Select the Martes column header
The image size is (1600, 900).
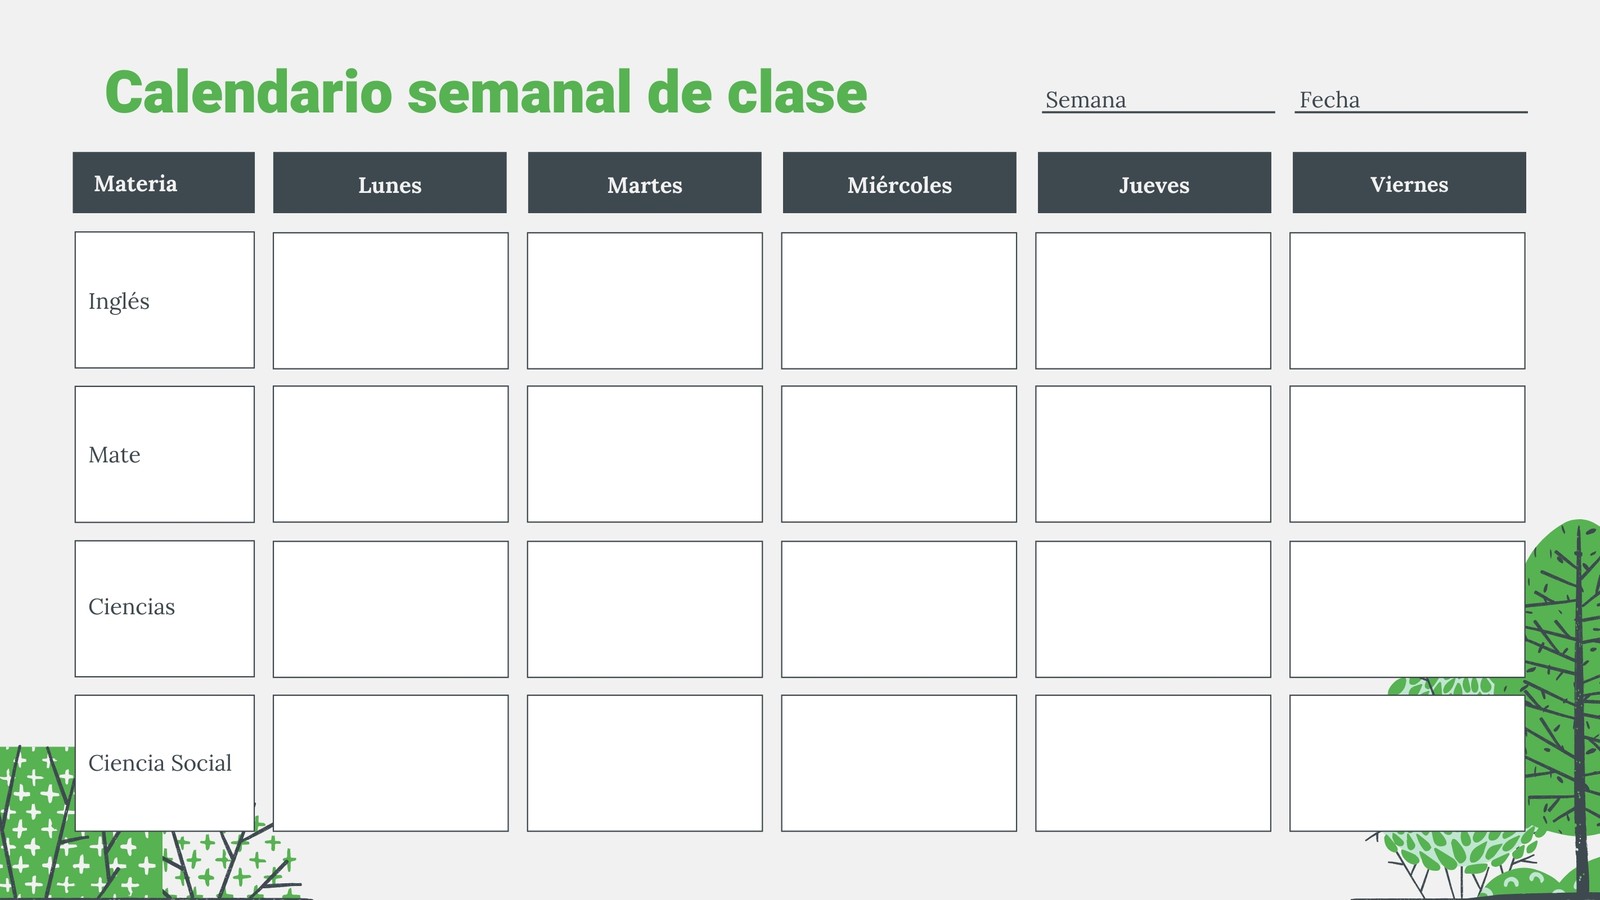click(x=645, y=183)
